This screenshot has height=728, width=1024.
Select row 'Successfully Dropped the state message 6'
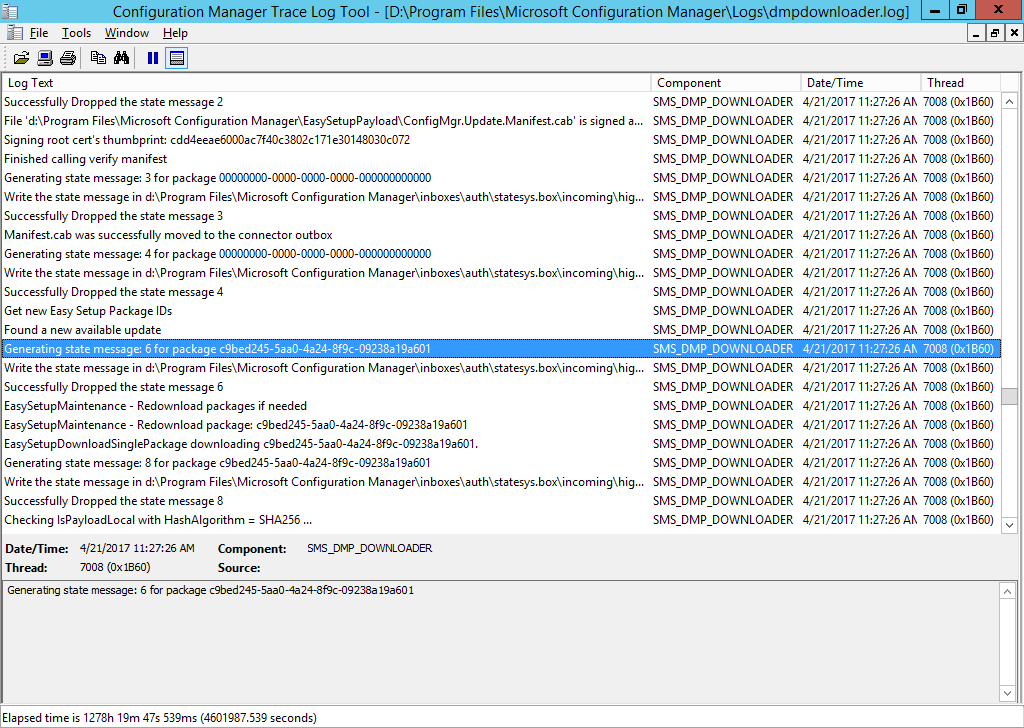[x=501, y=387]
